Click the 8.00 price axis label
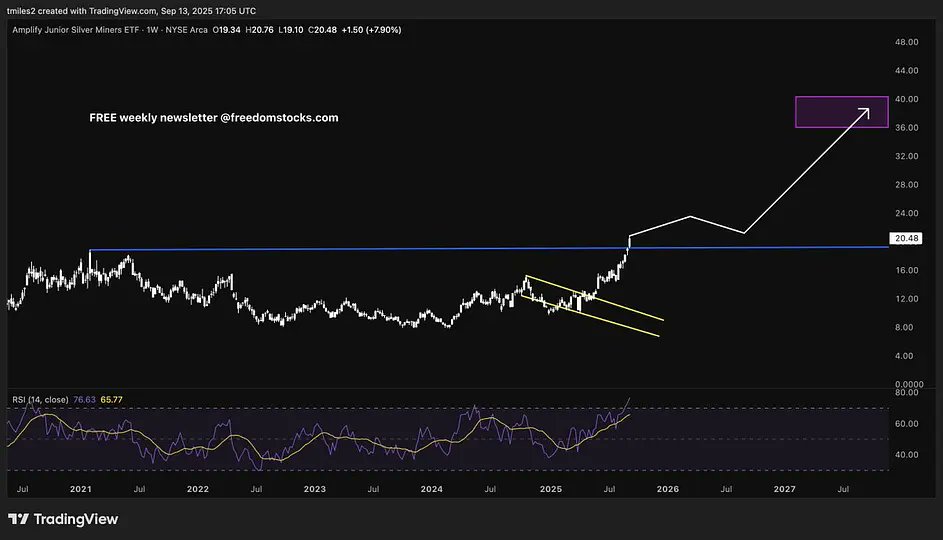The height and width of the screenshot is (540, 943). 906,327
